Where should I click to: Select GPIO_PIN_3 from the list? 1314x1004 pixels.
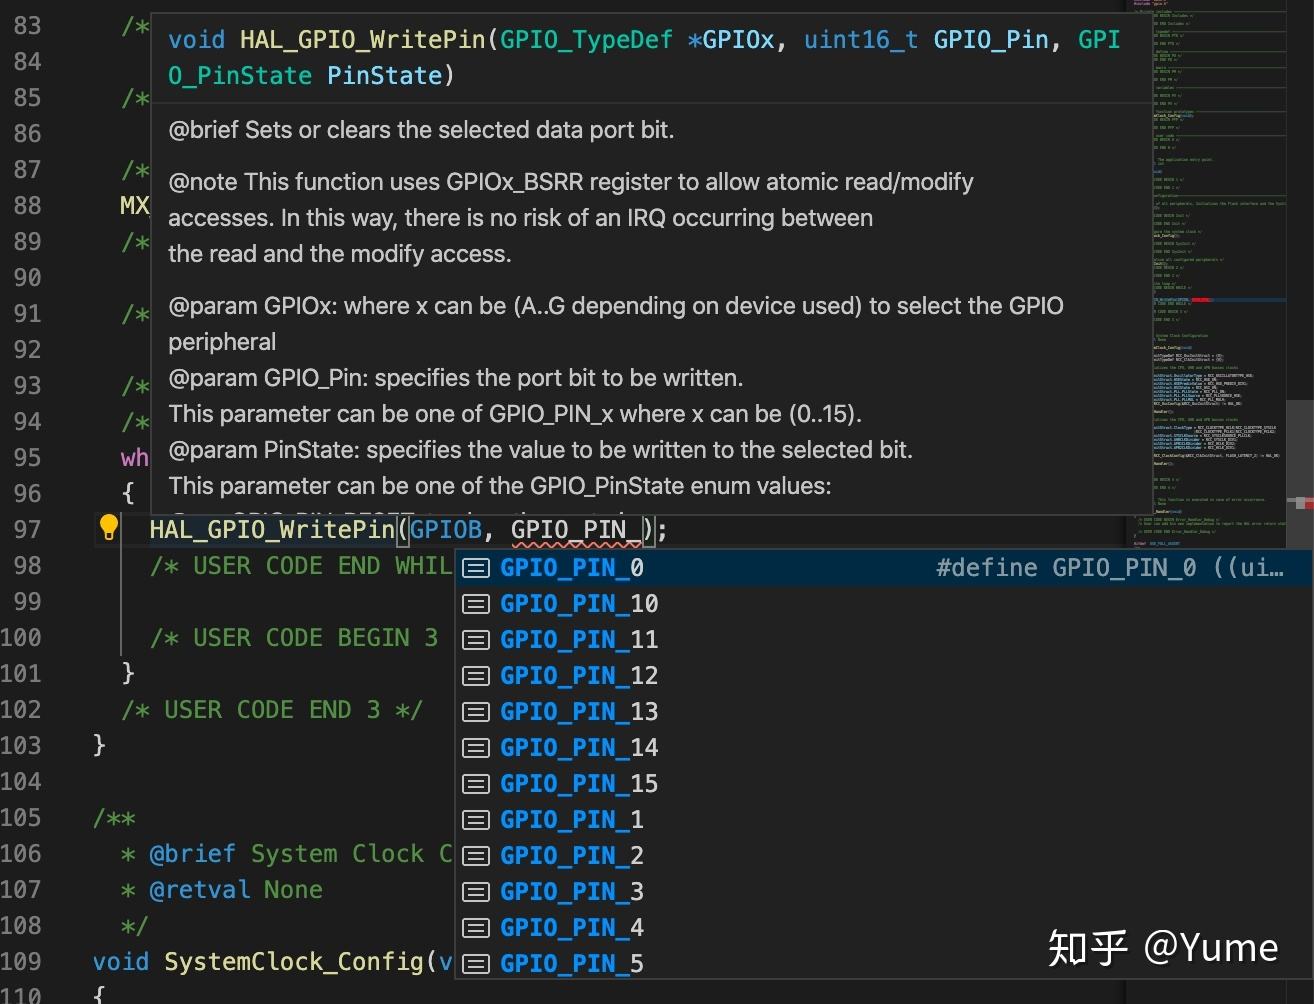click(884, 892)
